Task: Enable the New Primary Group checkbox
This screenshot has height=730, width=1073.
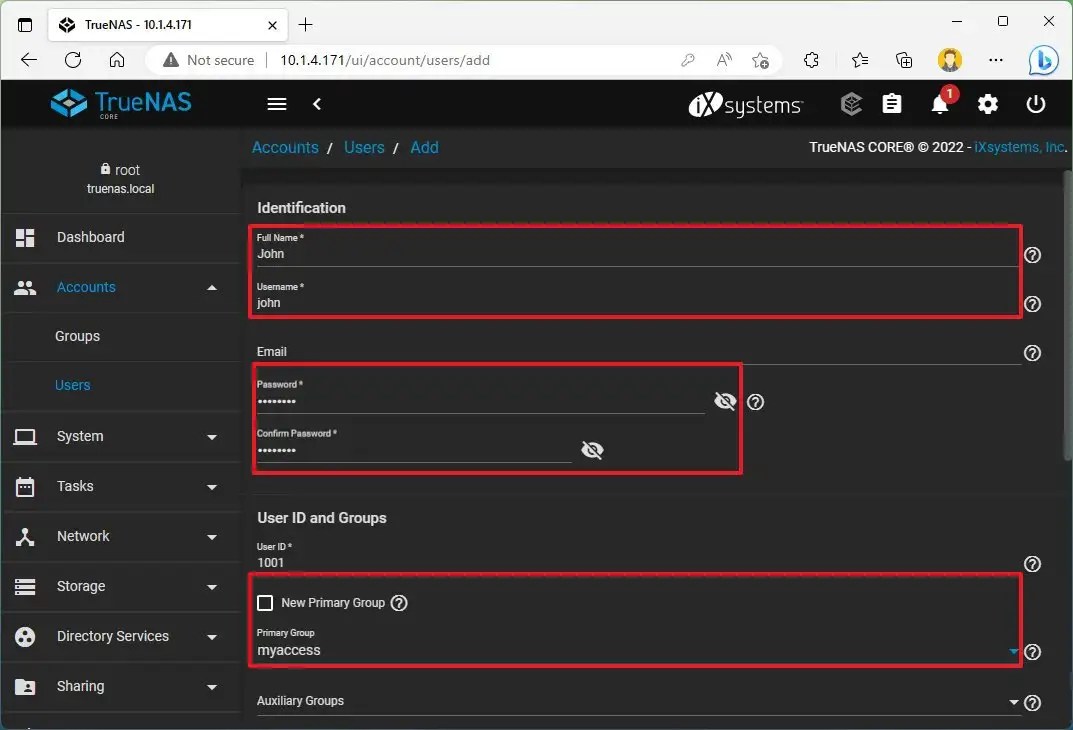Action: coord(265,602)
